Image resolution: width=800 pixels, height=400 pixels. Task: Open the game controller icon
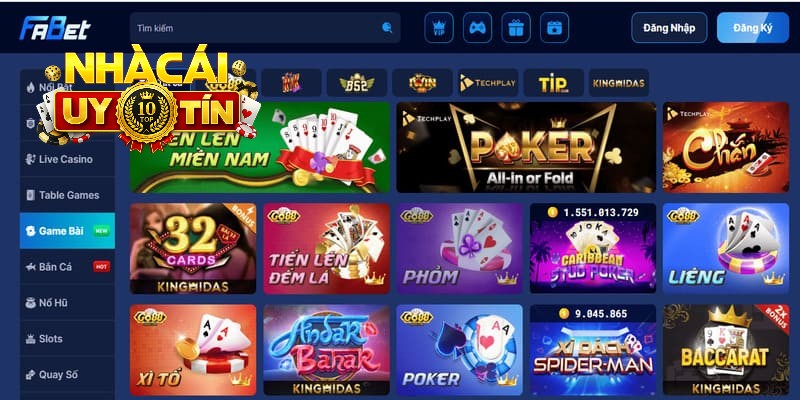click(478, 28)
